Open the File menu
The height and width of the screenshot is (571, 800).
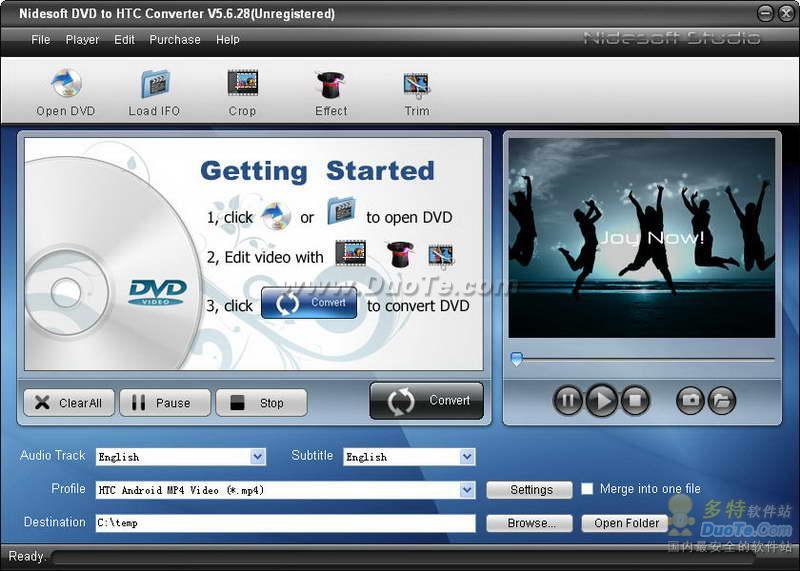click(x=41, y=39)
